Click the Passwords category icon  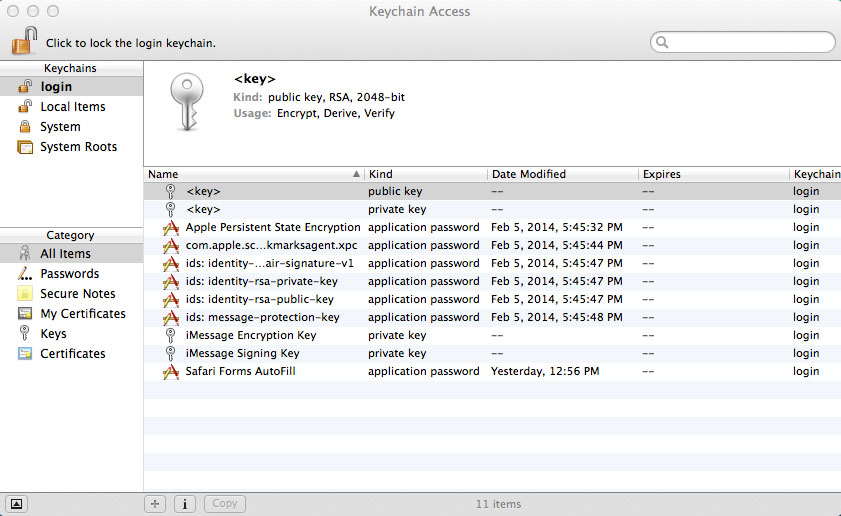tap(25, 274)
